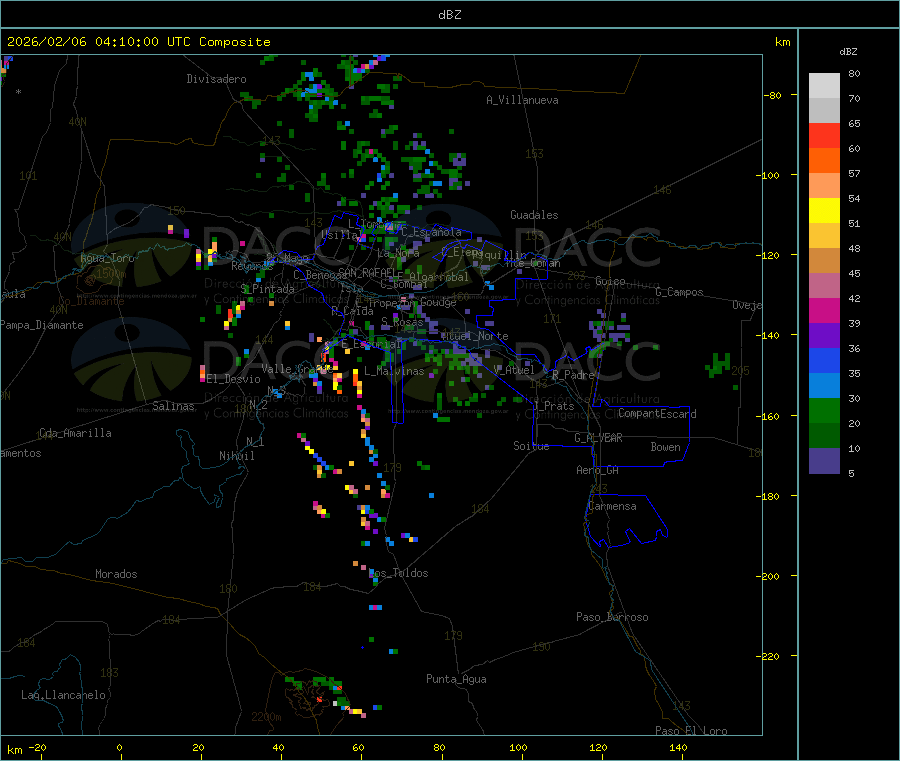Select the dark purple 10 dBZ swatch
The height and width of the screenshot is (761, 900).
[824, 461]
